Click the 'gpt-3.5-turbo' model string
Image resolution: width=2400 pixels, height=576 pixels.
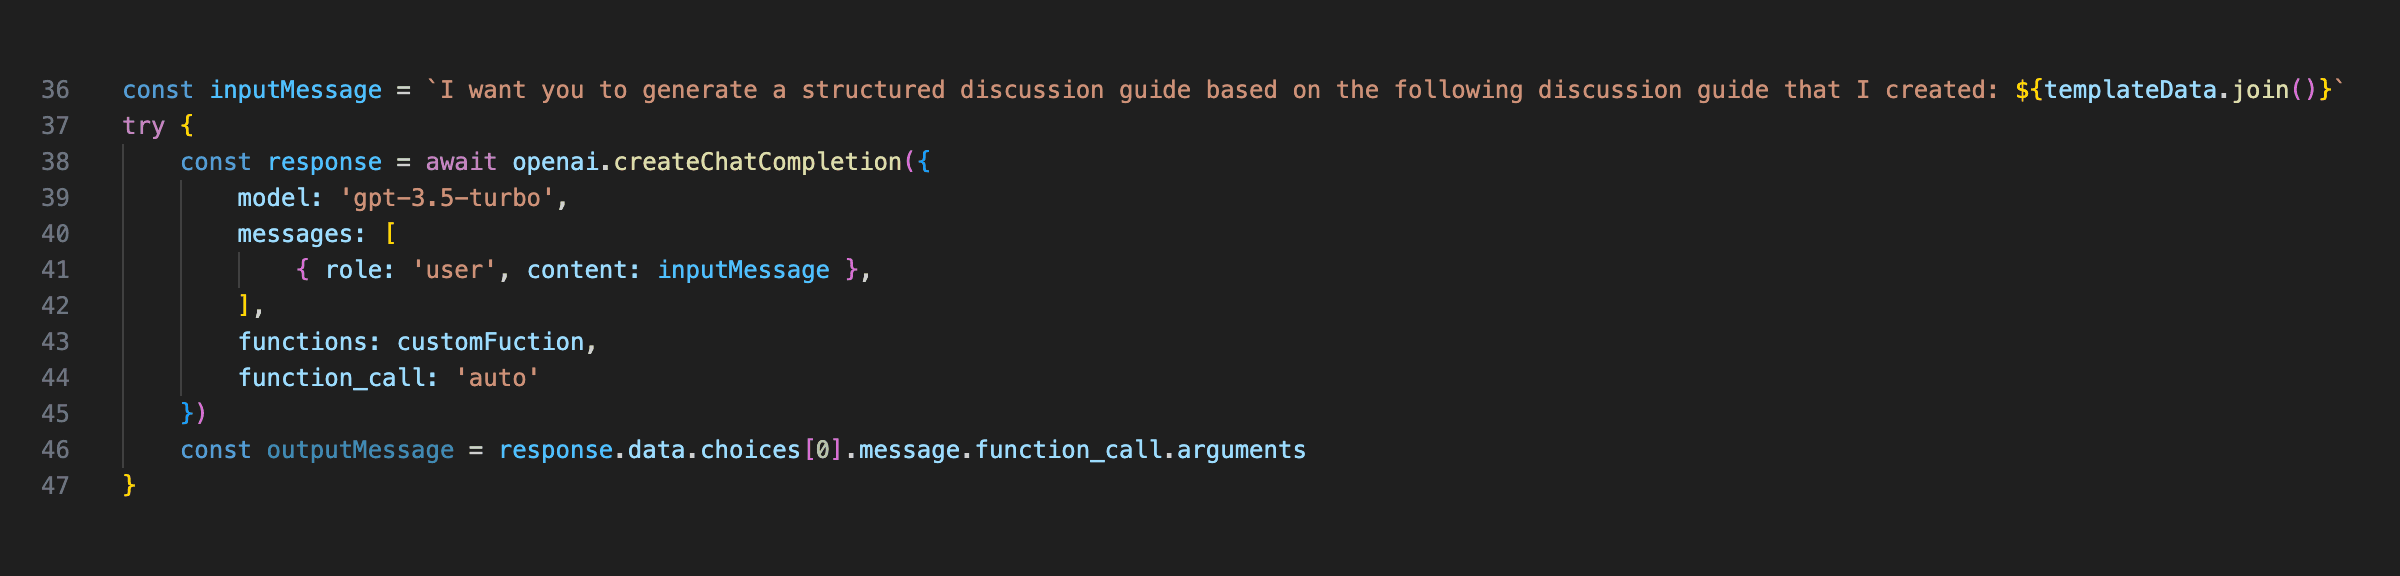click(x=447, y=198)
